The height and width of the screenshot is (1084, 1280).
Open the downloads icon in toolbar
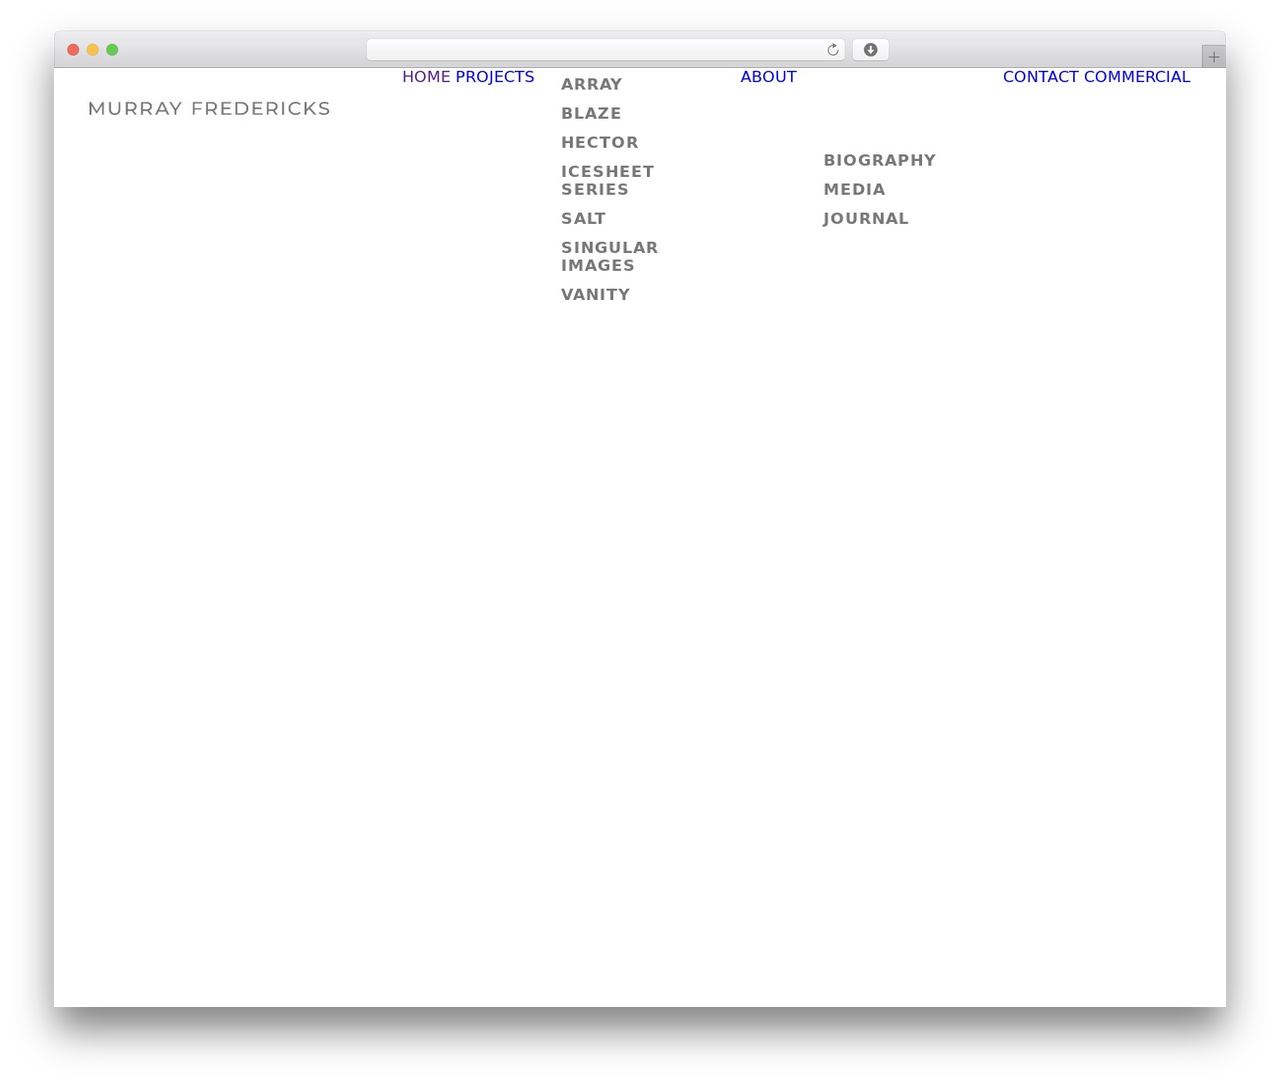click(870, 50)
